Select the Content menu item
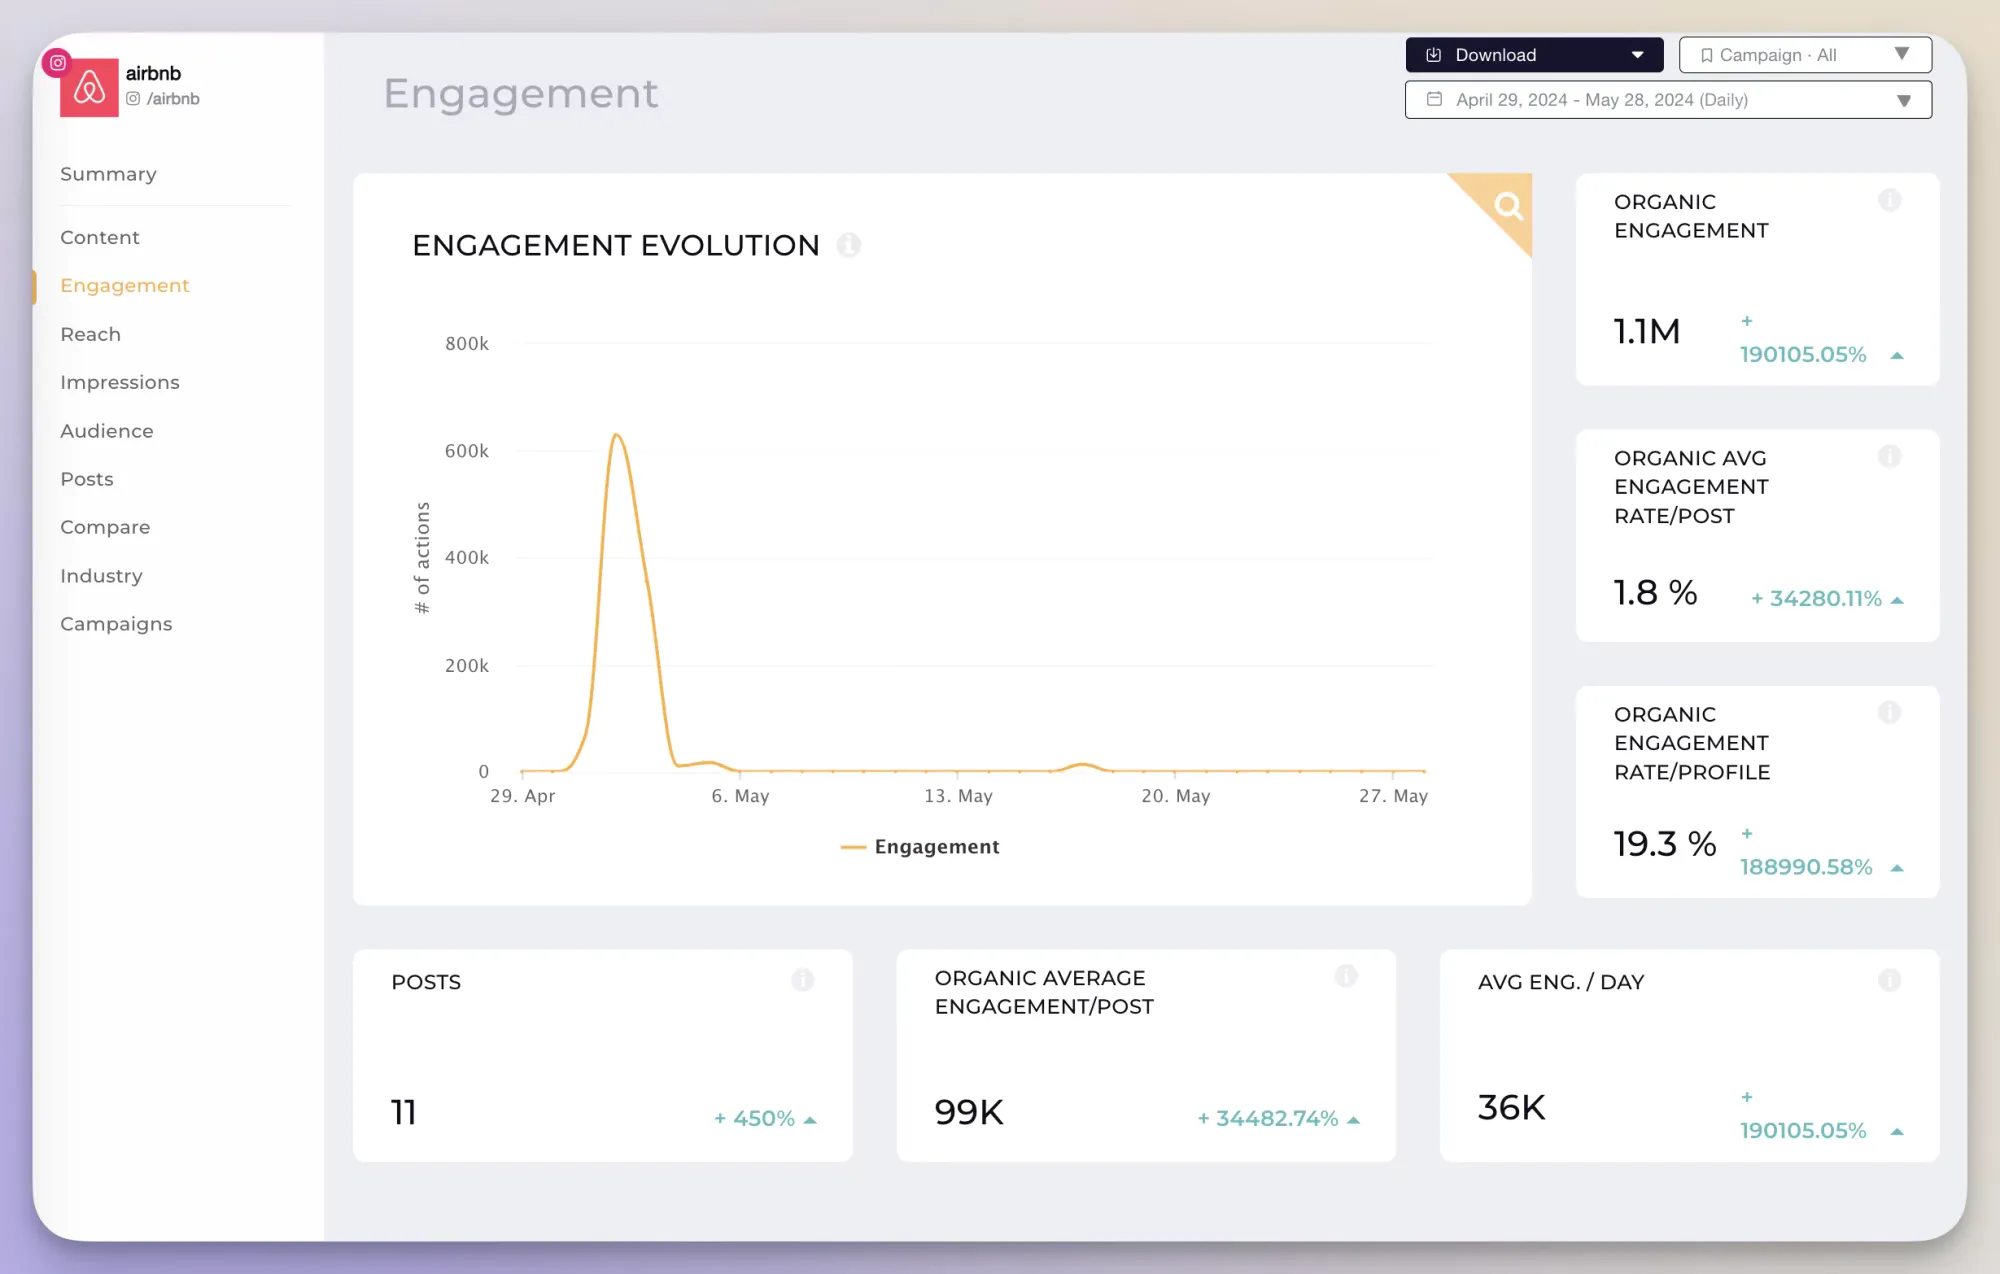 pyautogui.click(x=99, y=236)
